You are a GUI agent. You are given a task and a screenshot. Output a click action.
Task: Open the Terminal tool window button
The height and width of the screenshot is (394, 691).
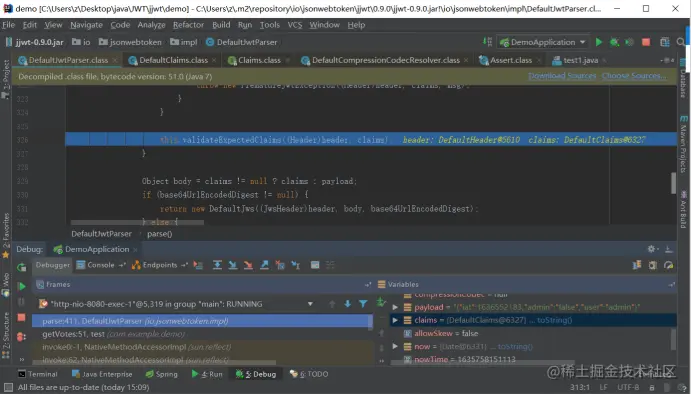(38, 374)
